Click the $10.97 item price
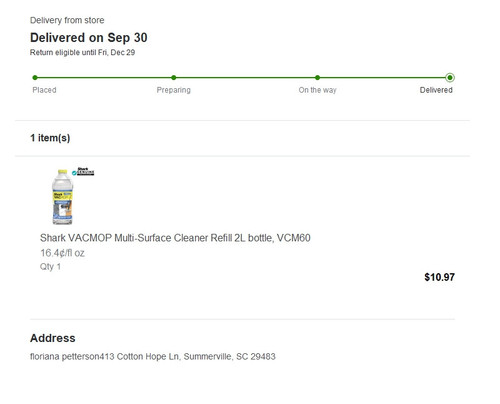Viewport: 500px width, 404px height. (439, 277)
